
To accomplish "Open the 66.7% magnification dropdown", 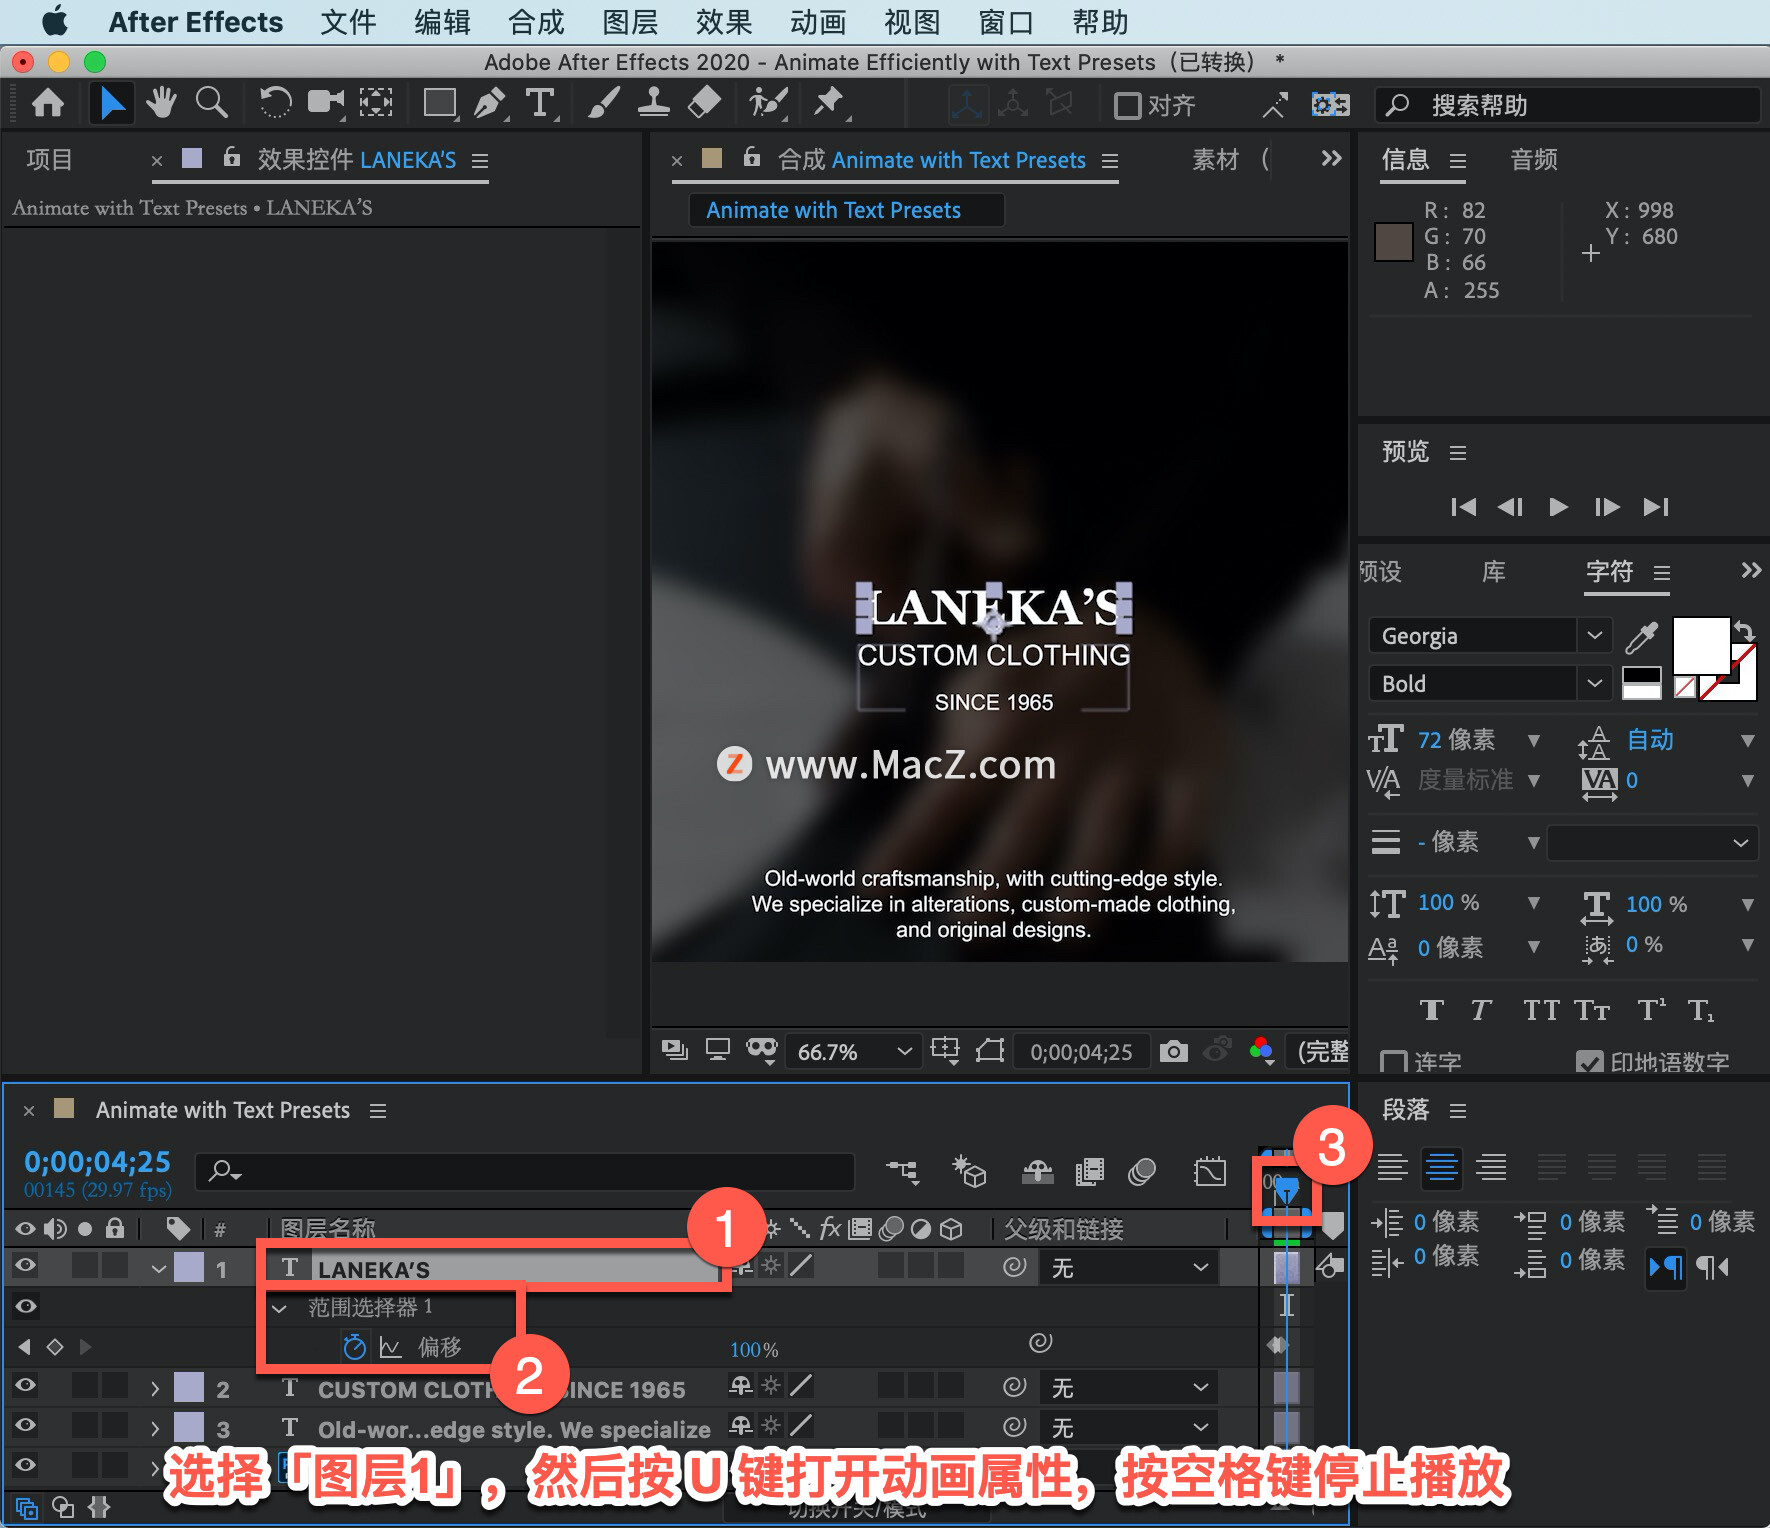I will (x=854, y=1051).
